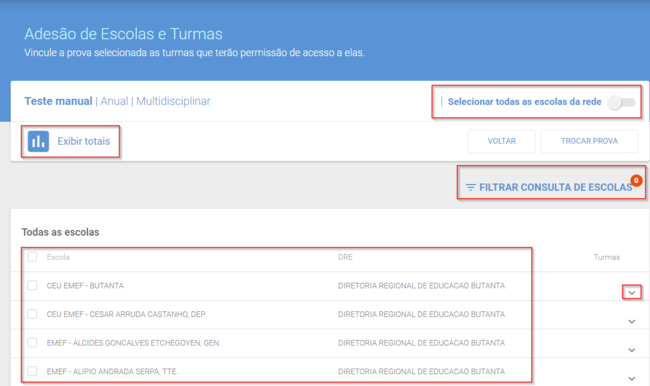Image resolution: width=650 pixels, height=386 pixels.
Task: Expand turmas for ALCIDES GONCALVES ETCHEGOYEN row
Action: [x=631, y=350]
